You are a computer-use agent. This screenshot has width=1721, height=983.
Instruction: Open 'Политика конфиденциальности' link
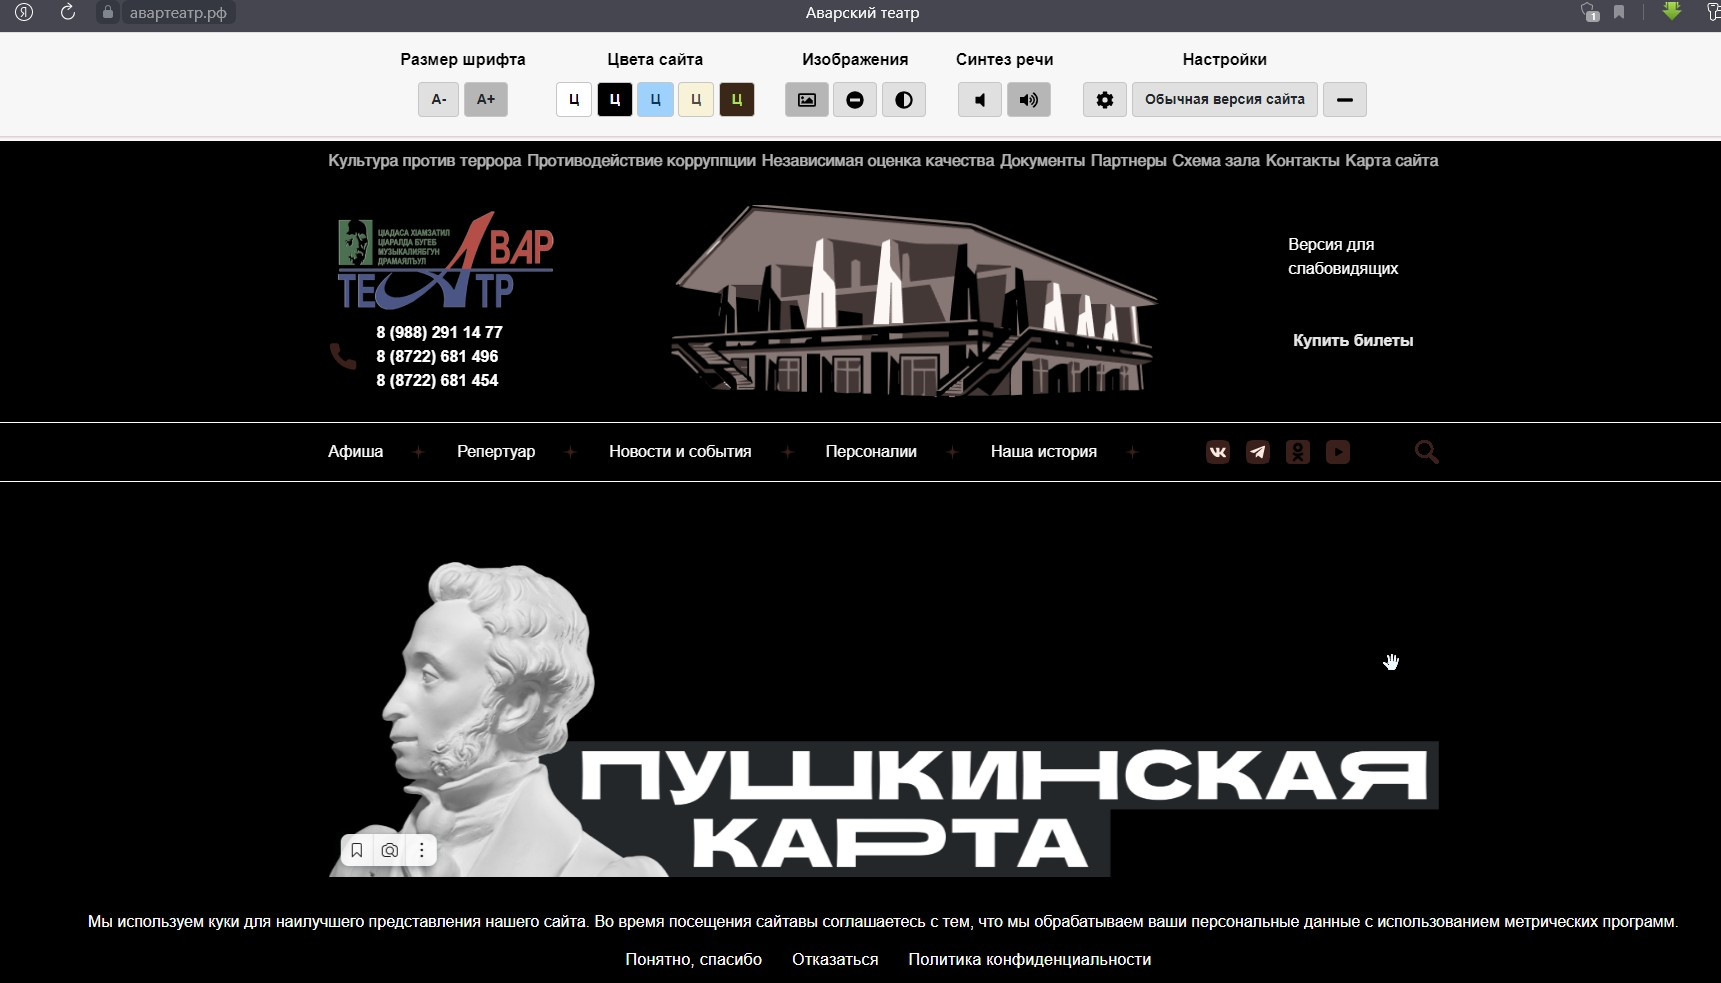[1030, 959]
